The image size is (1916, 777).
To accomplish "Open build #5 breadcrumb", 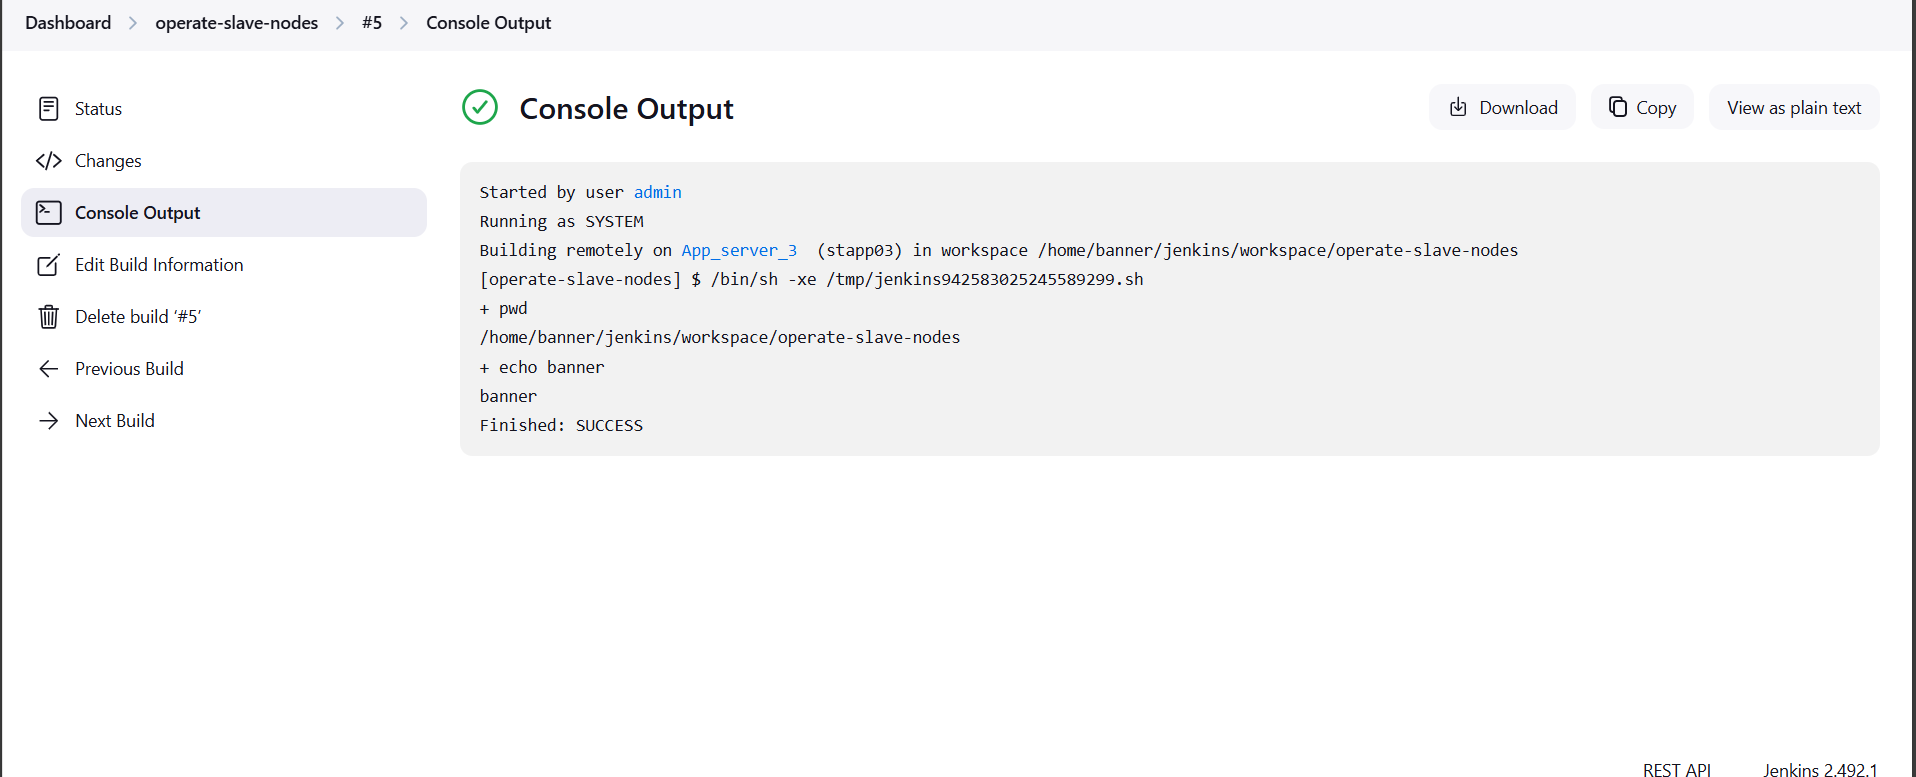I will (x=372, y=23).
